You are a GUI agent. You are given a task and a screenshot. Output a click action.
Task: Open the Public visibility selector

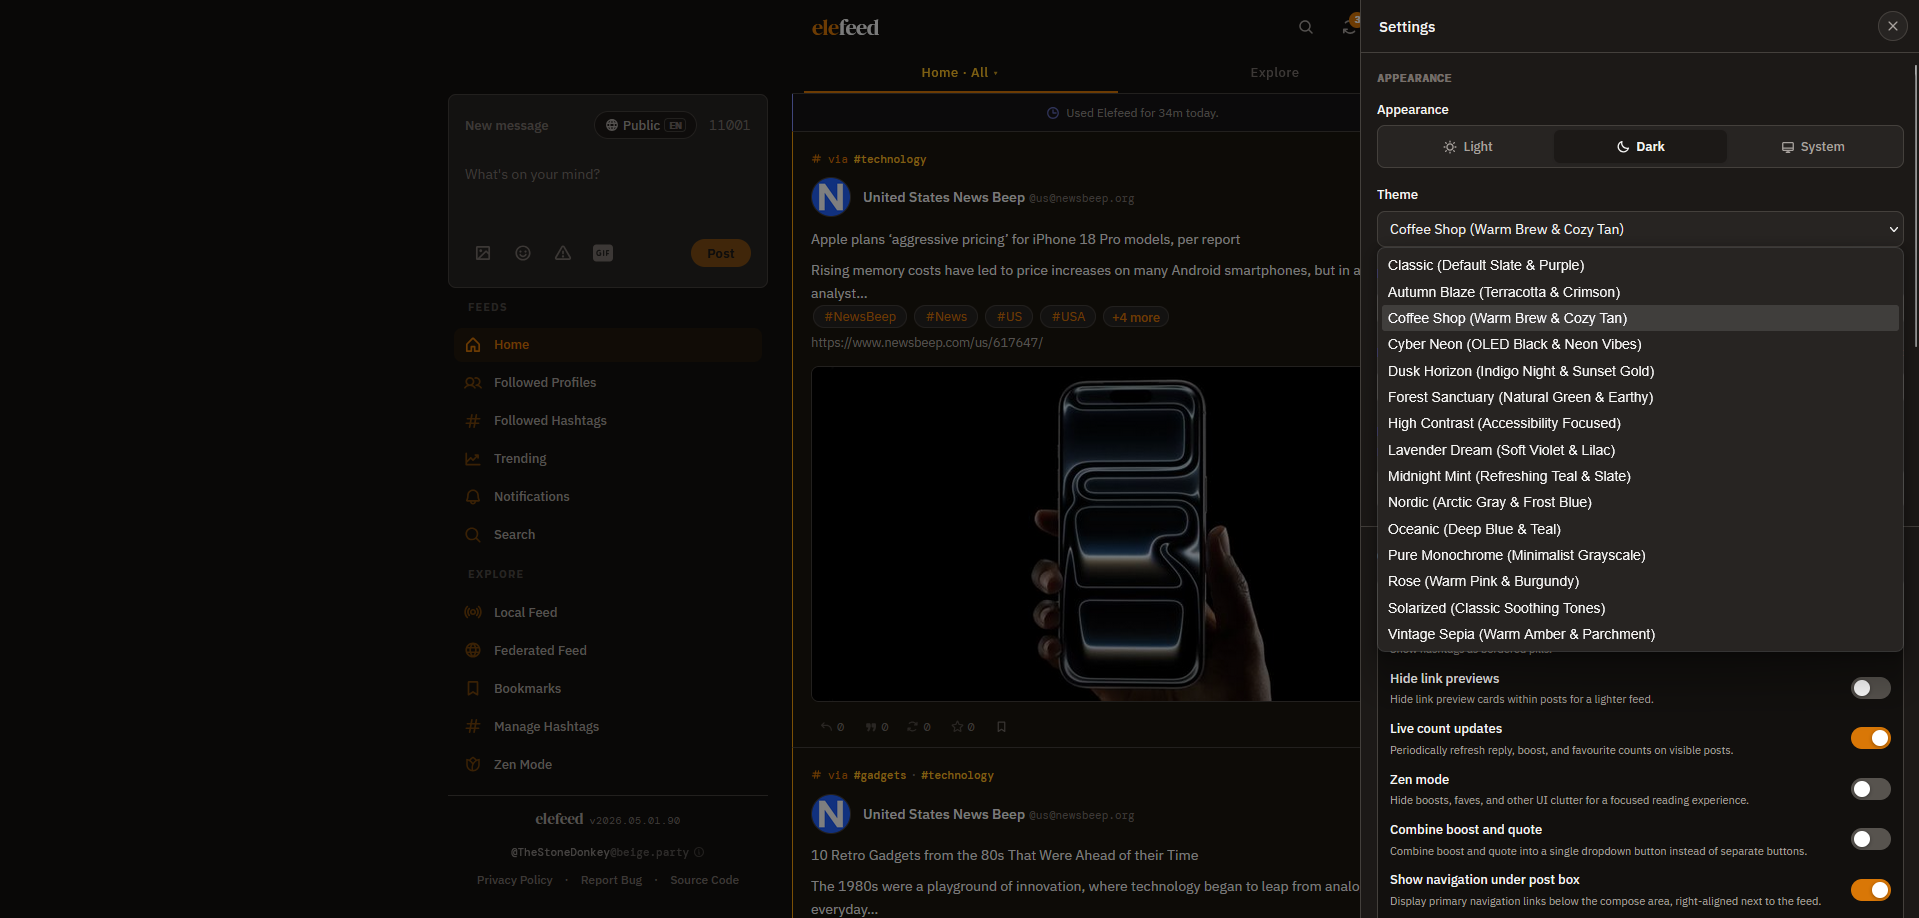[x=645, y=125]
